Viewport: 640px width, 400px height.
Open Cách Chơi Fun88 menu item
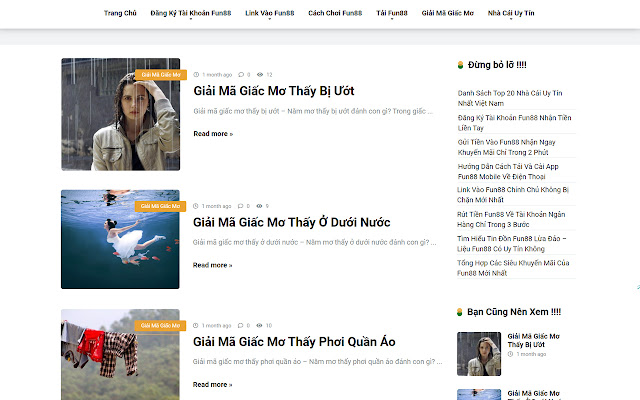pos(335,13)
